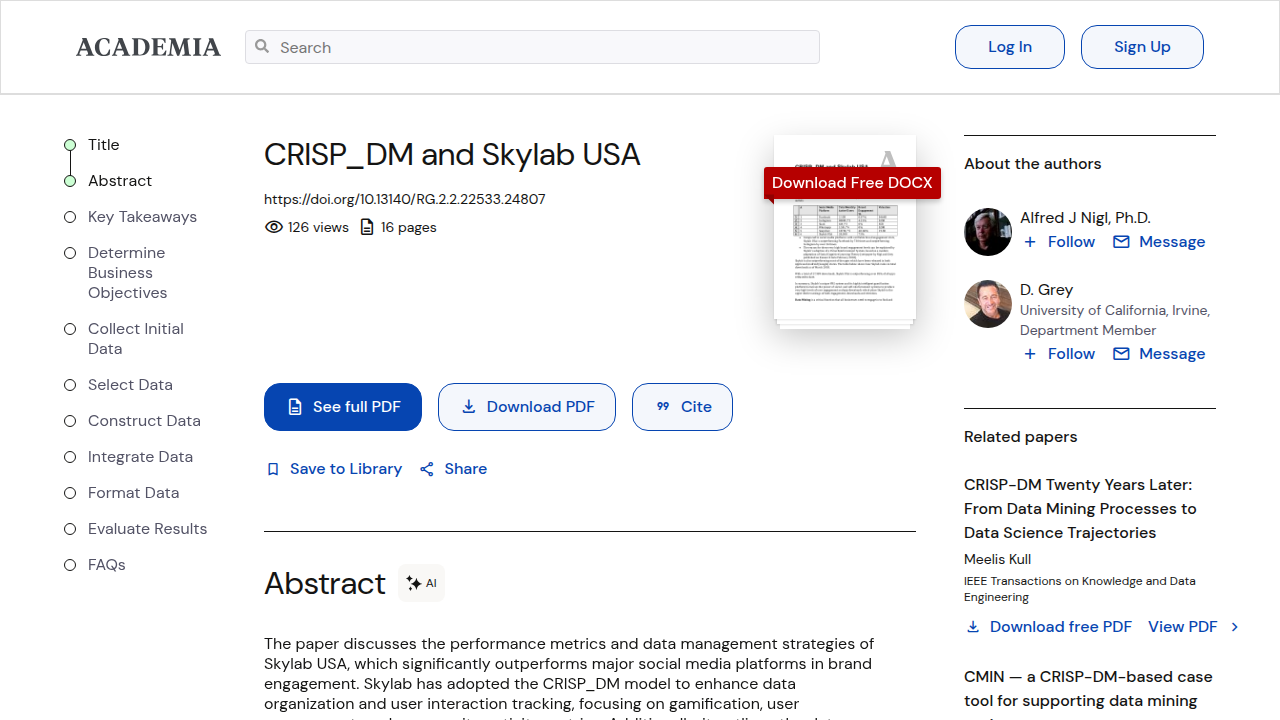
Task: Click the Abstract bullet marker in outline
Action: [x=70, y=181]
